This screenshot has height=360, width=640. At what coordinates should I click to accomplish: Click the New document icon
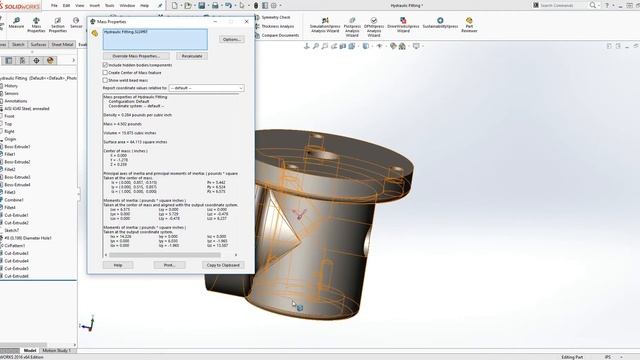[175, 6]
